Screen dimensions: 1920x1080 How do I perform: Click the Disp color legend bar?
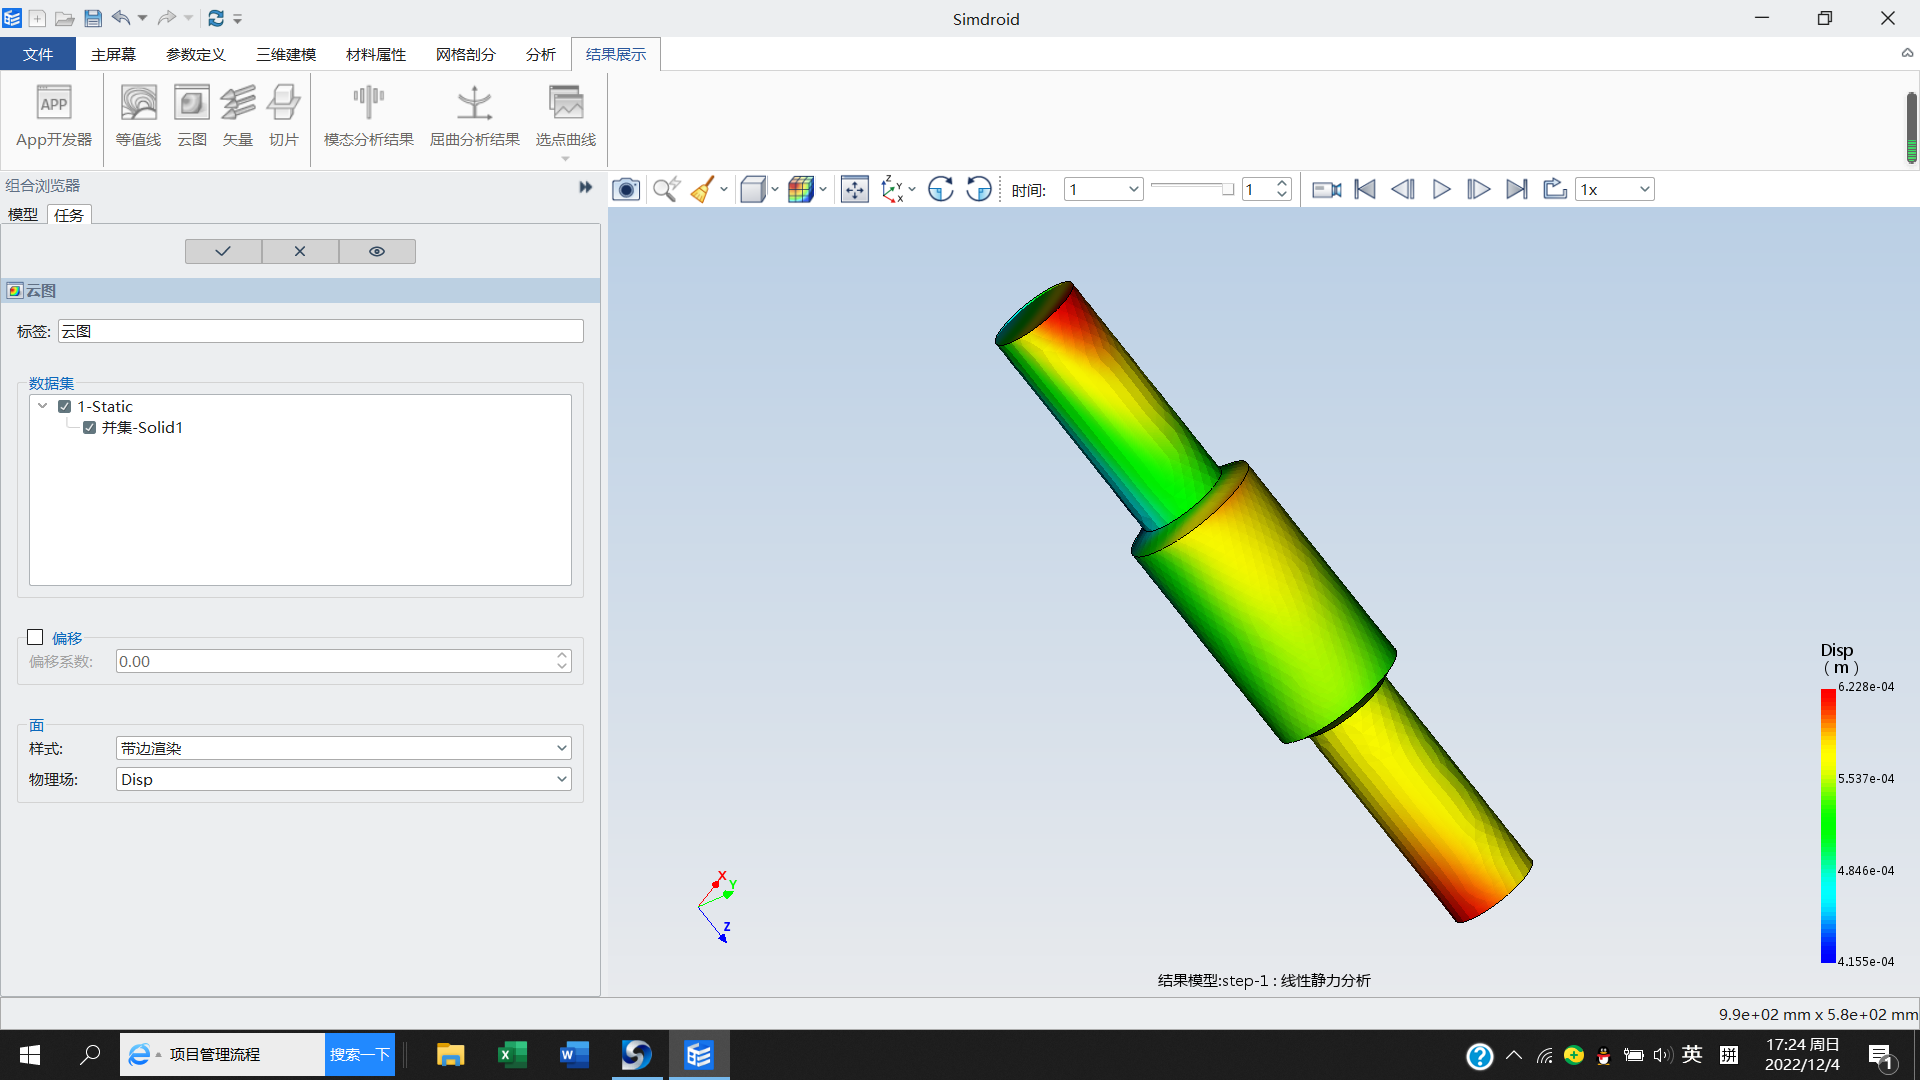tap(1828, 826)
